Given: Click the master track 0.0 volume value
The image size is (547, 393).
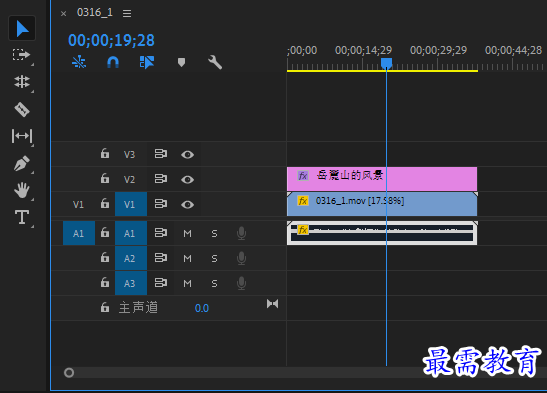Looking at the screenshot, I should [202, 308].
